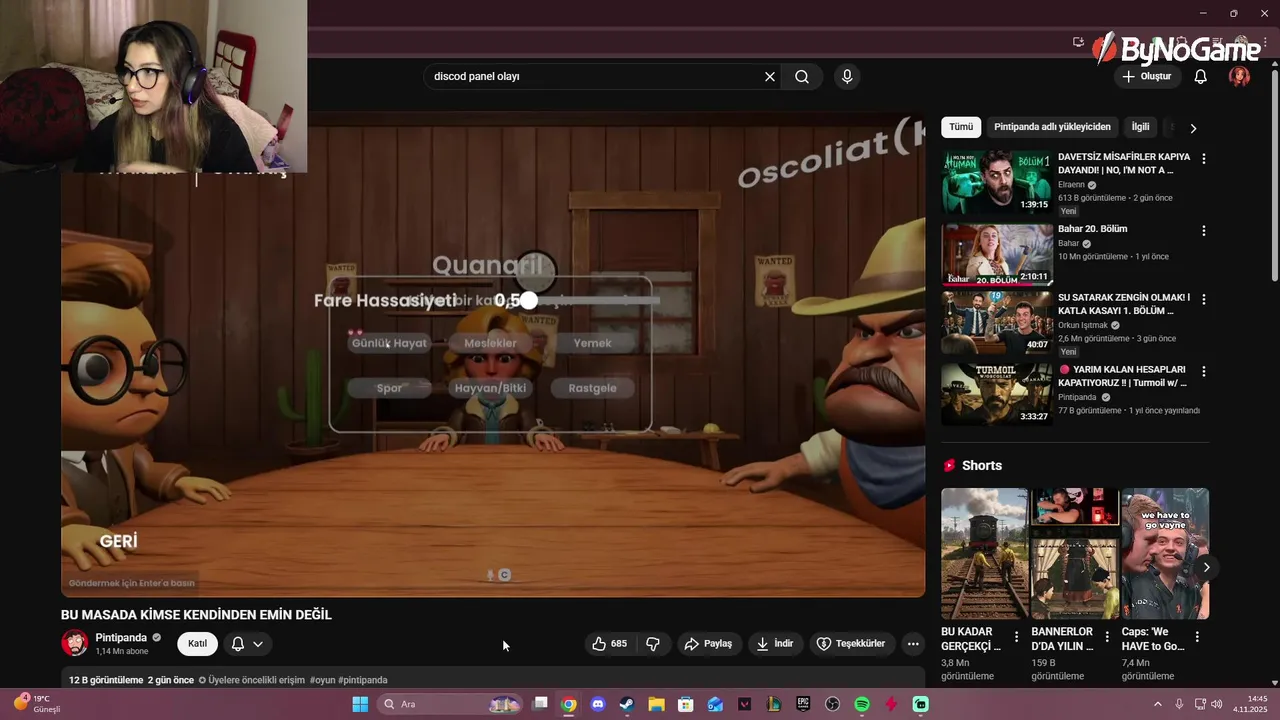Dislike the video with thumbs down
This screenshot has height=720, width=1280.
pos(653,644)
